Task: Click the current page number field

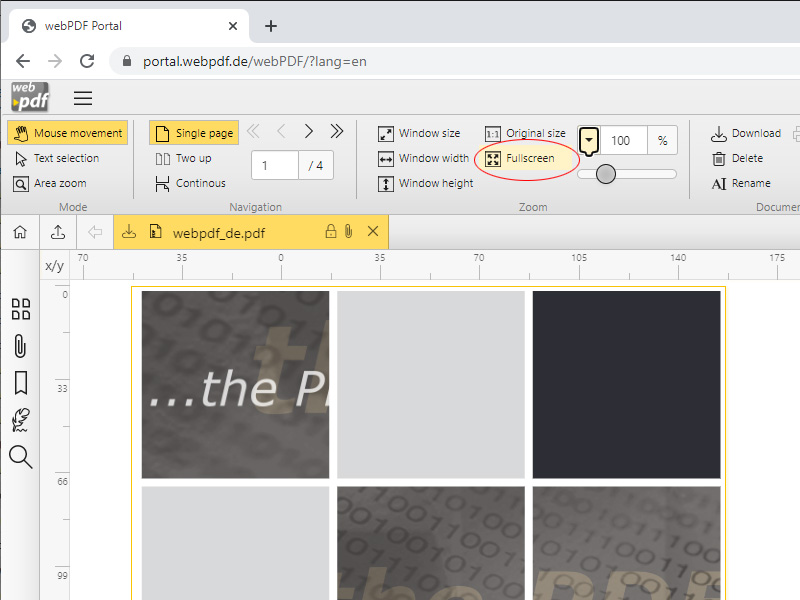Action: click(x=275, y=165)
